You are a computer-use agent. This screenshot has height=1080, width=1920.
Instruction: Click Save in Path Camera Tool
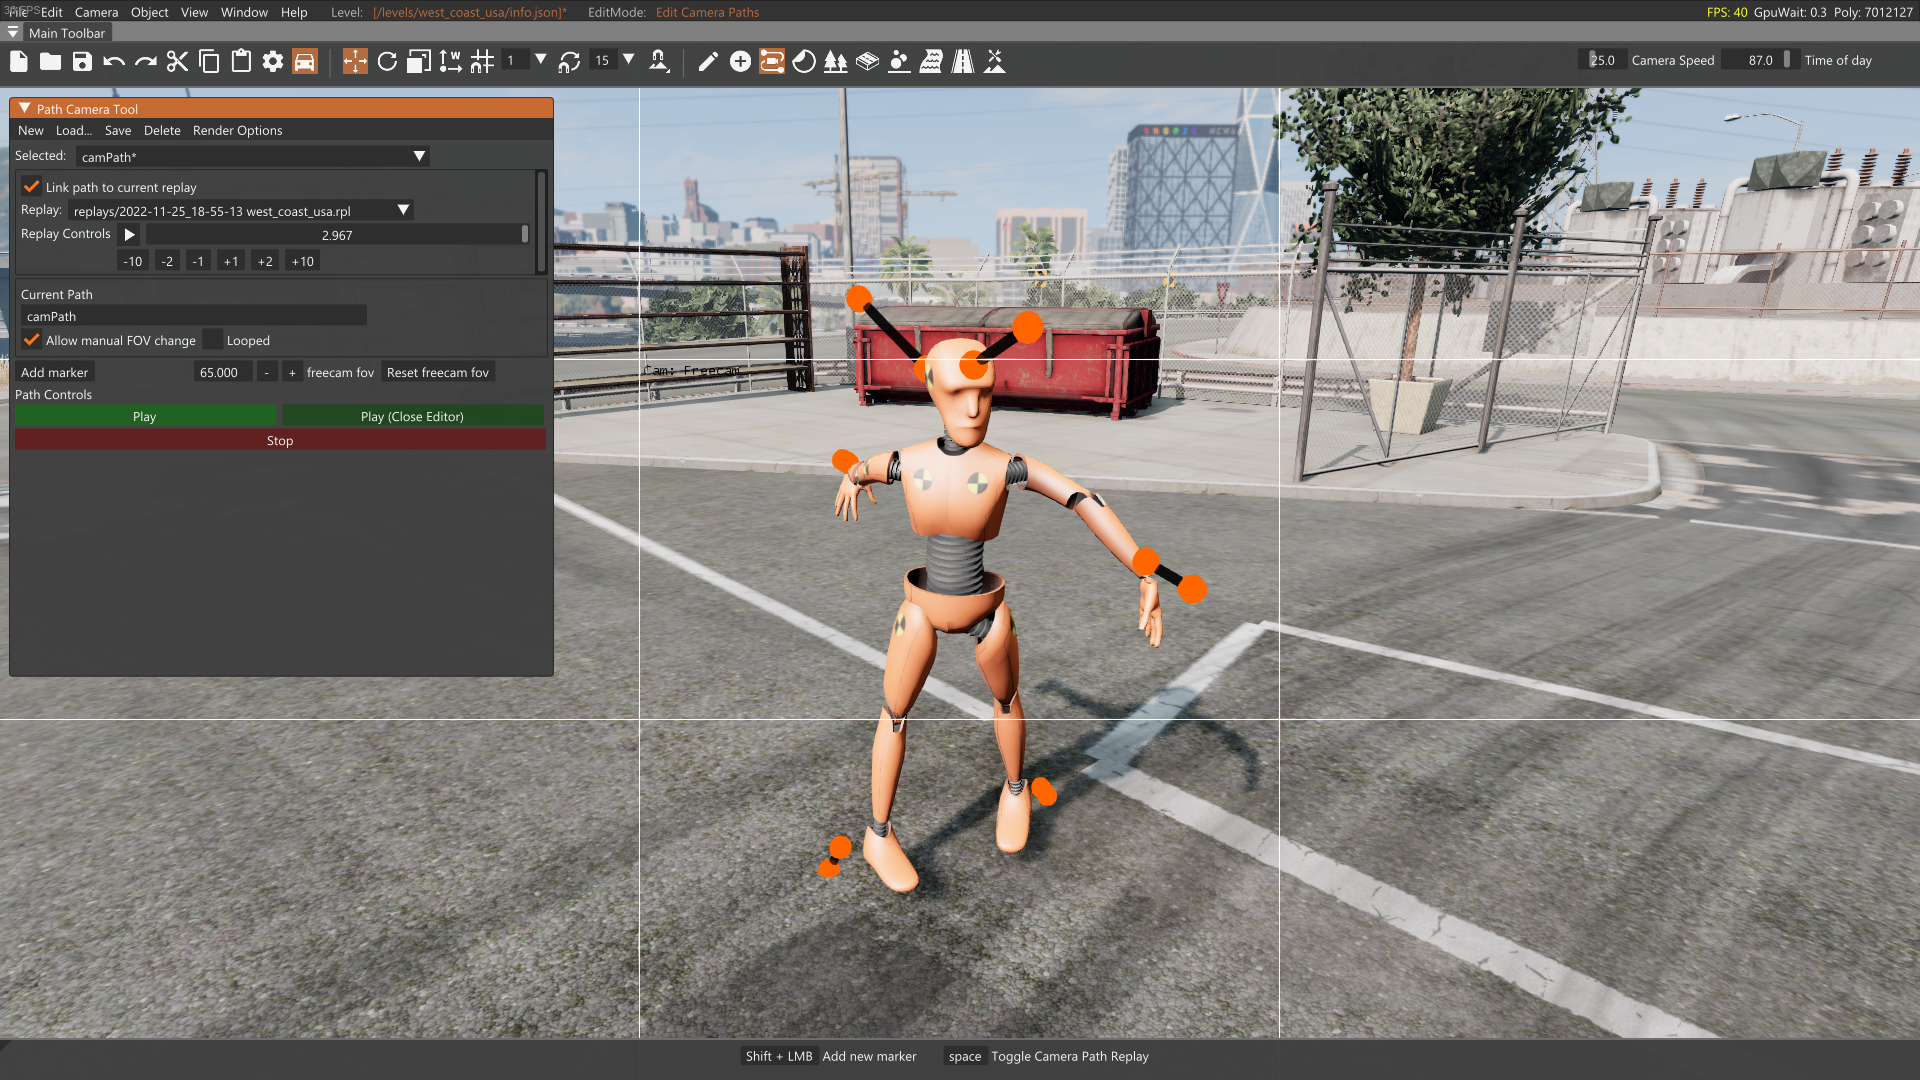(118, 130)
